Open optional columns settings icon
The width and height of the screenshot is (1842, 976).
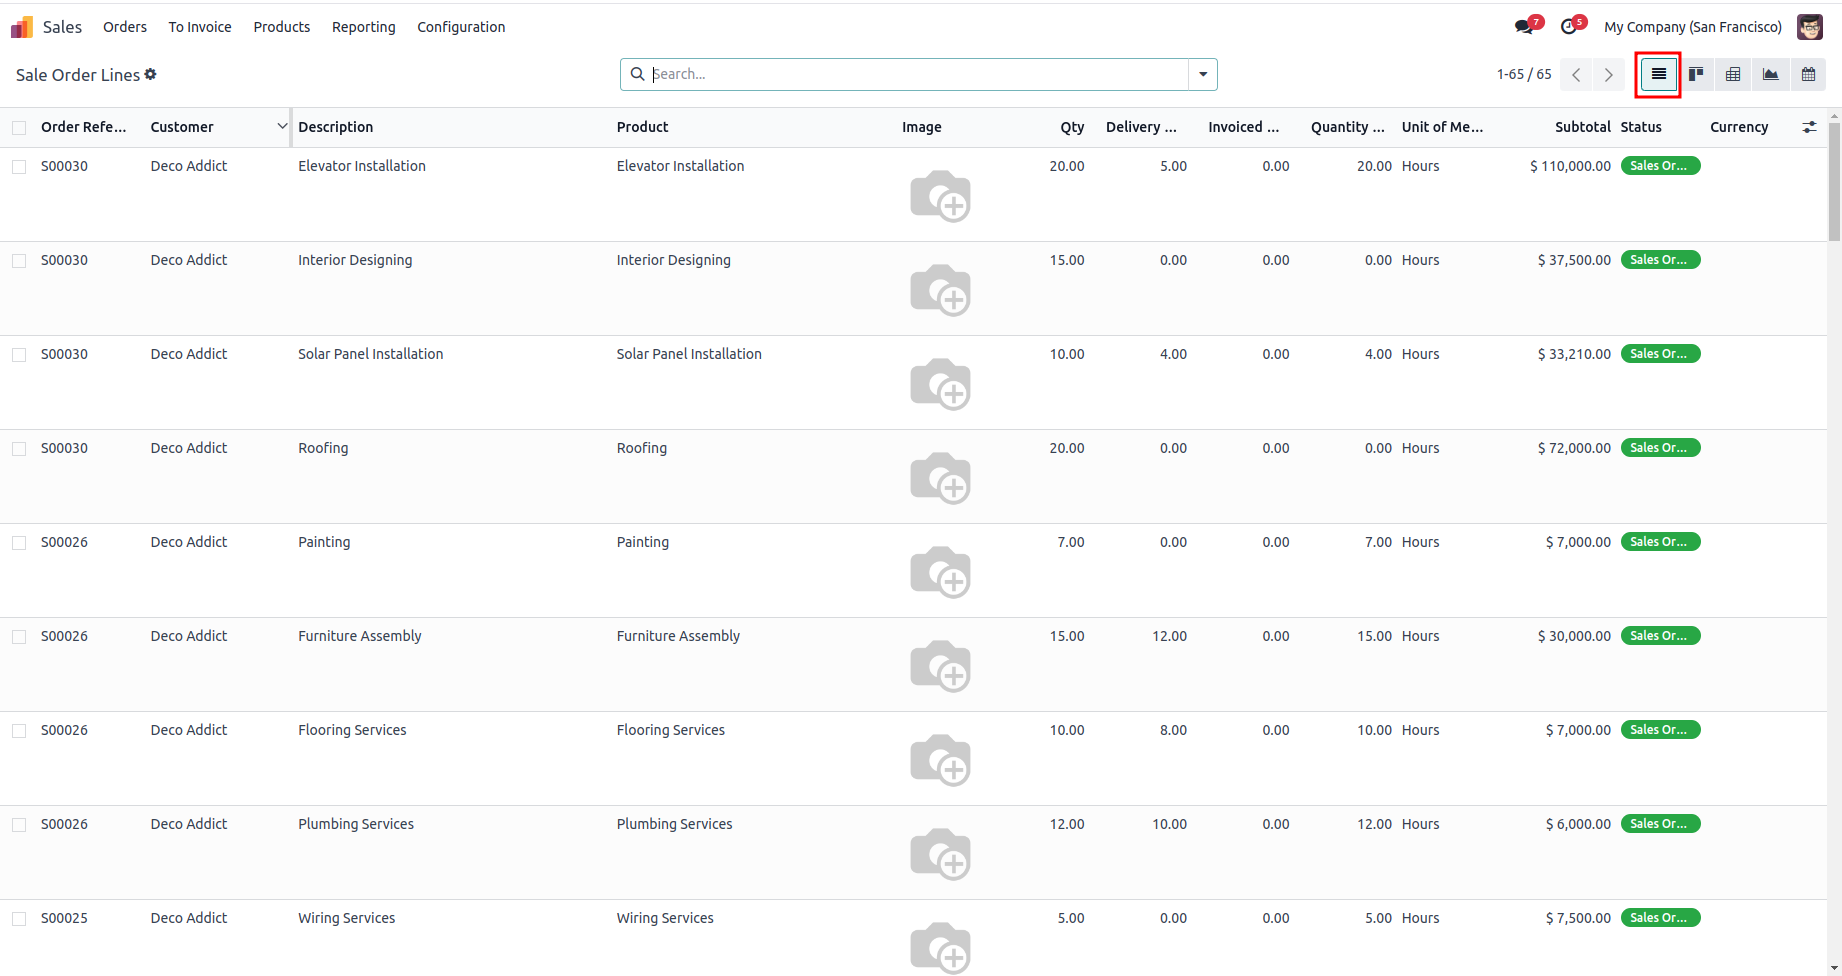pyautogui.click(x=1809, y=127)
